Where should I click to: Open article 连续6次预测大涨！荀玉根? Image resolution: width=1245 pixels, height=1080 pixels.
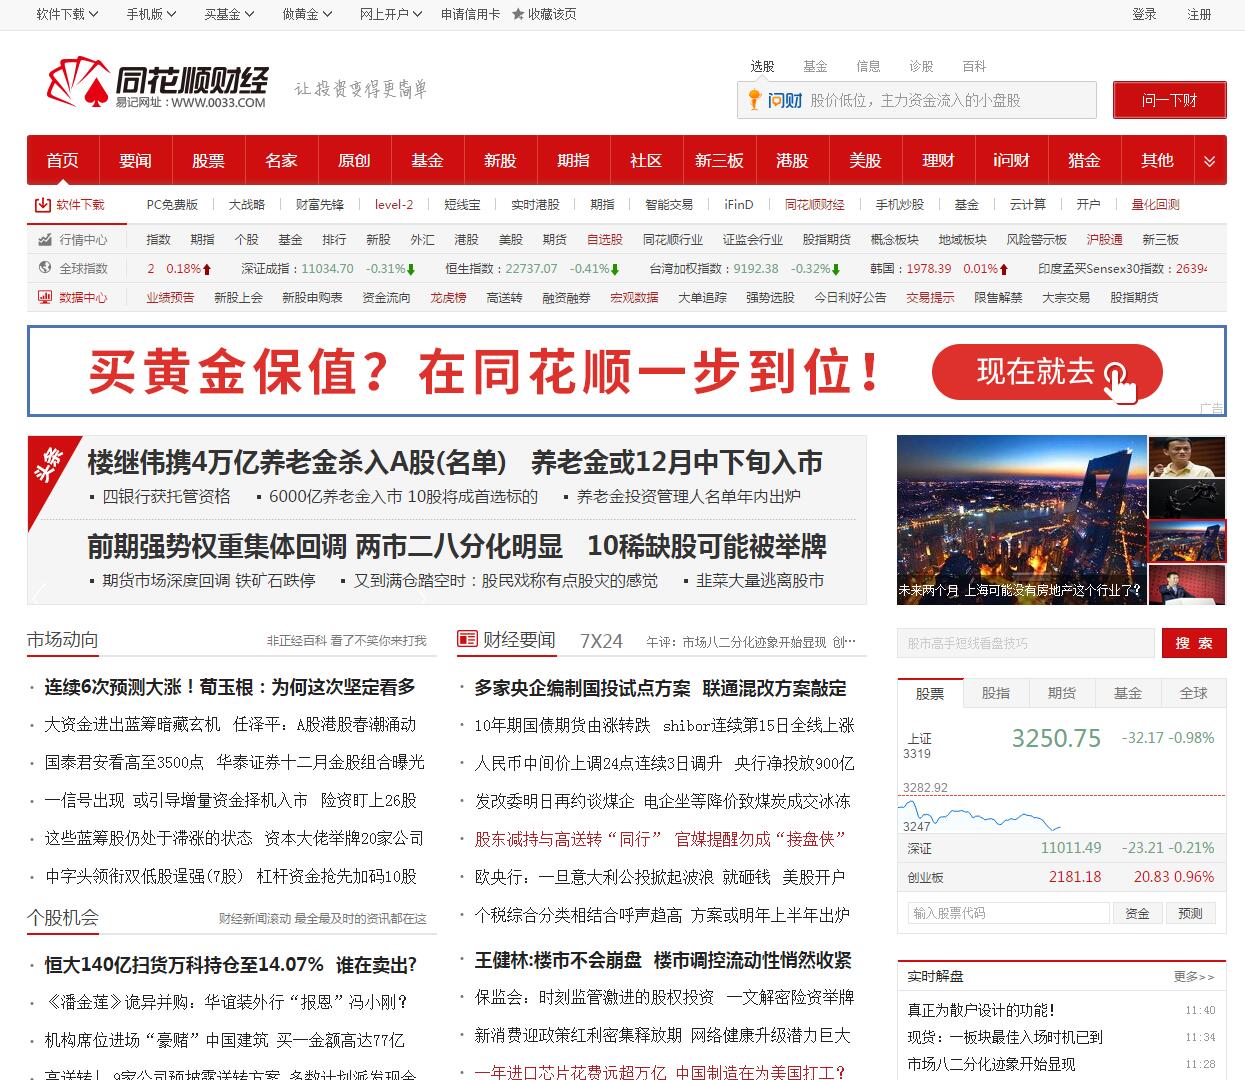[230, 687]
